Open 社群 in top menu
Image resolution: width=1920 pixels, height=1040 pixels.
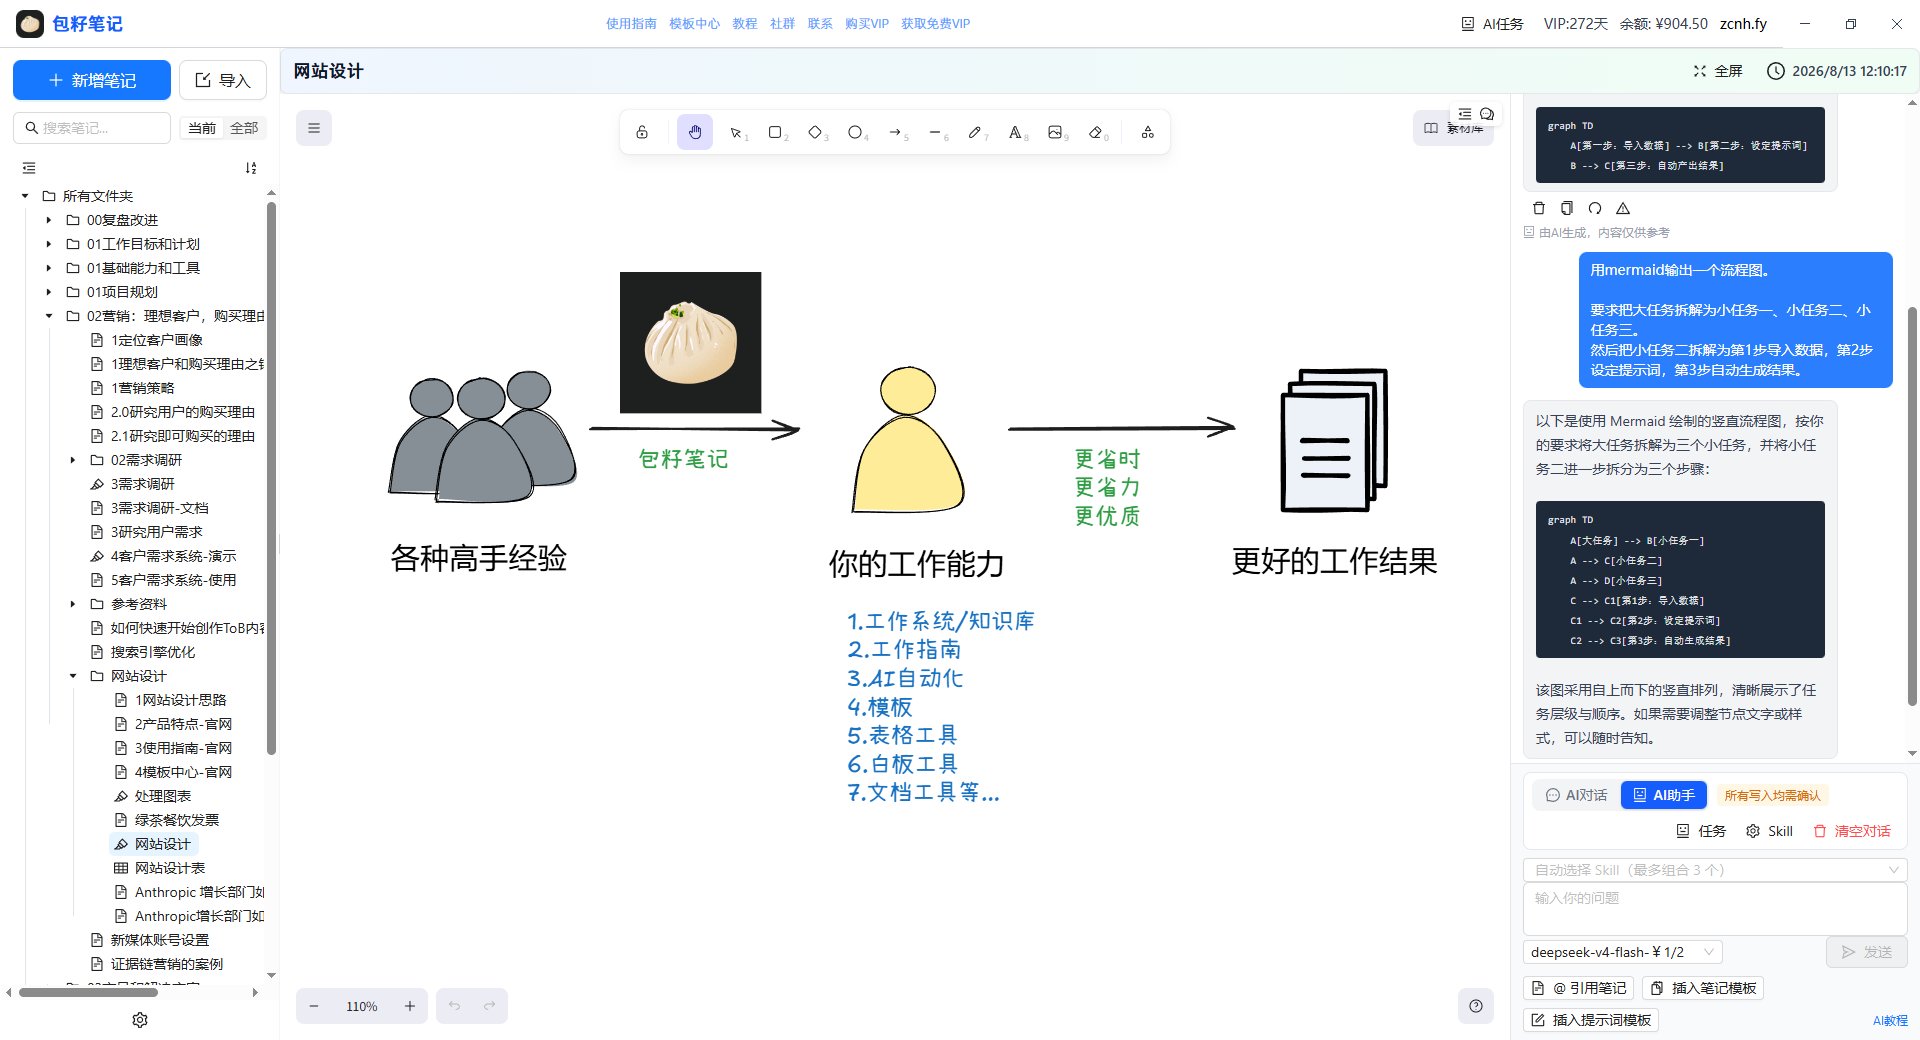782,24
